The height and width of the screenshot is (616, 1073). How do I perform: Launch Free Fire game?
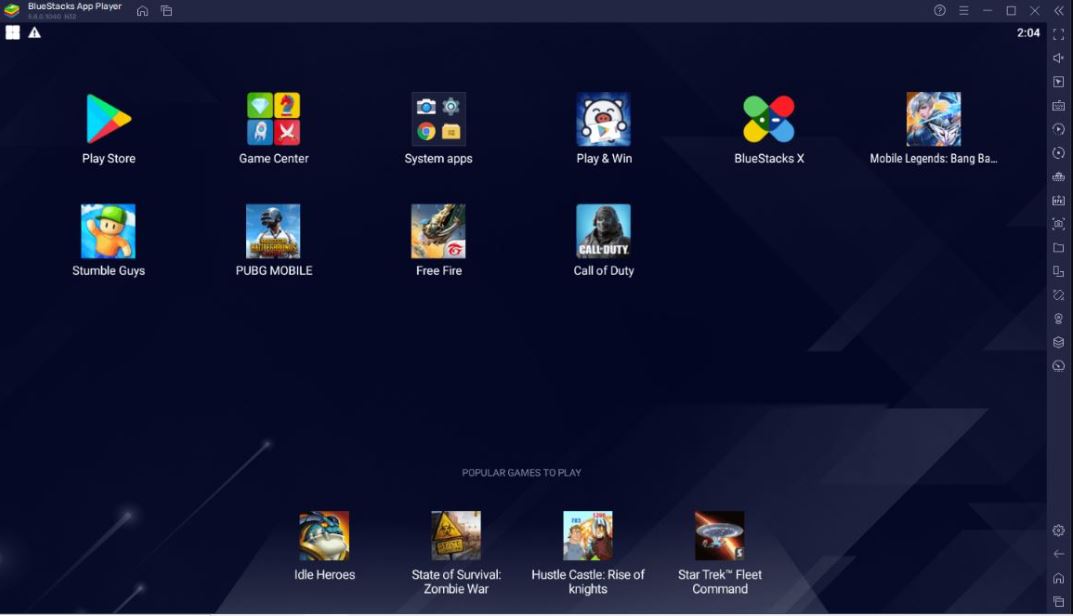(x=438, y=232)
